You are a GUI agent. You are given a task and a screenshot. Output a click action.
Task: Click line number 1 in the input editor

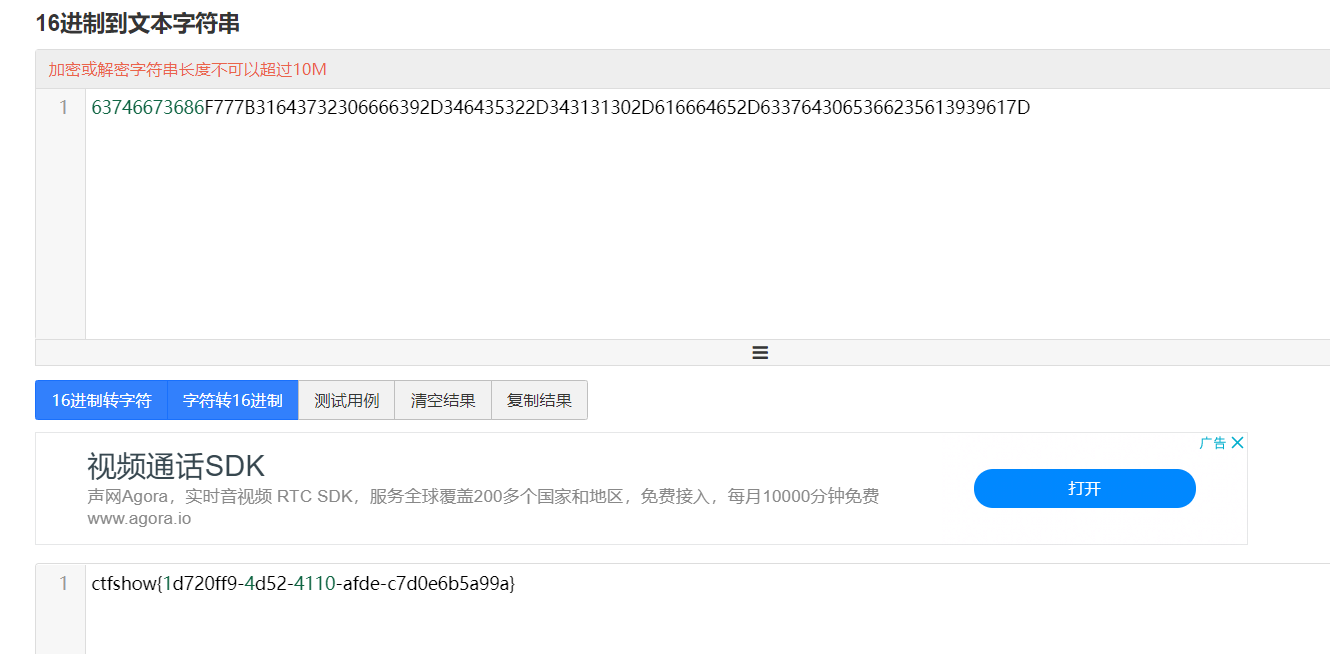tap(66, 107)
